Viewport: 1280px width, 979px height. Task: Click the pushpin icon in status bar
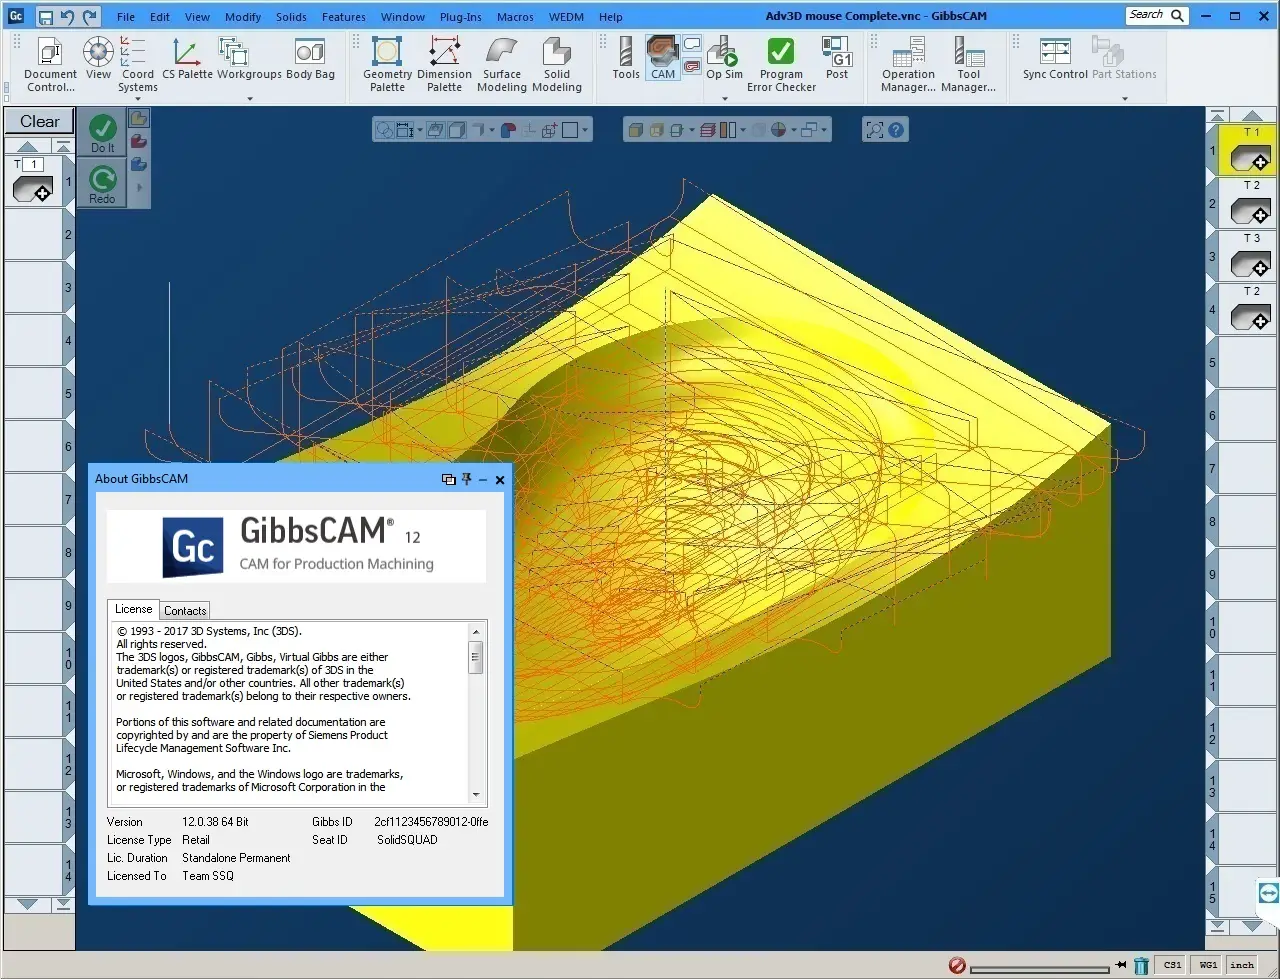(x=1122, y=966)
